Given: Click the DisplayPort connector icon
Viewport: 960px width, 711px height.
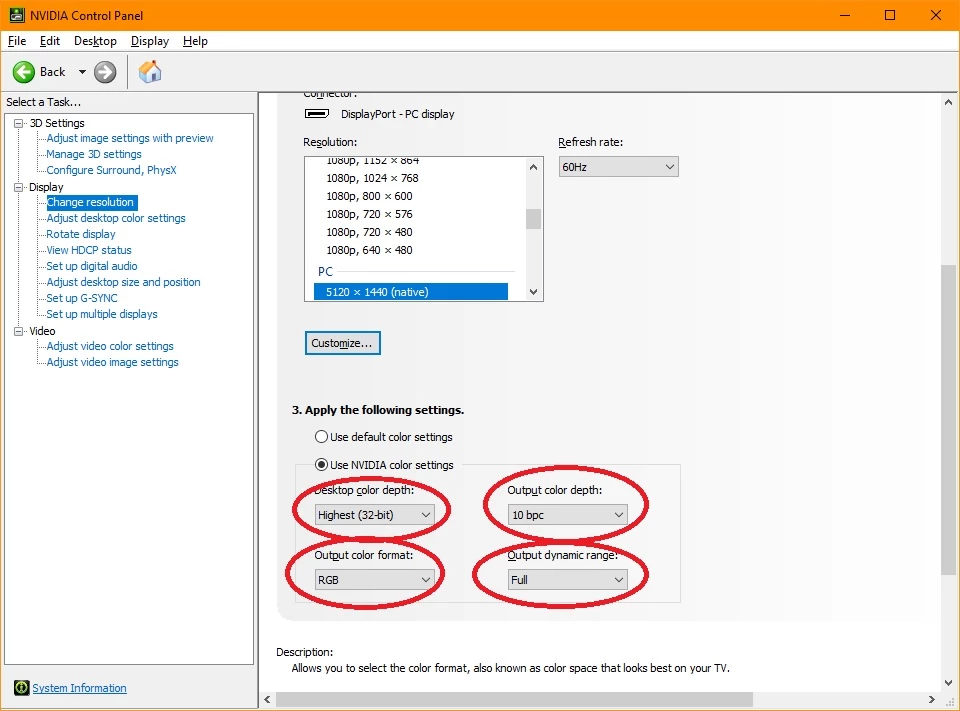Looking at the screenshot, I should (x=317, y=114).
